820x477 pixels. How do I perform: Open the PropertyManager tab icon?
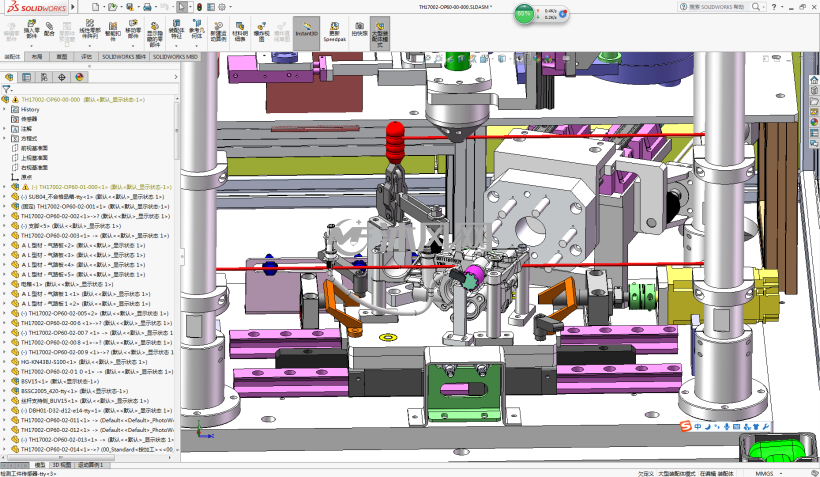pos(26,77)
